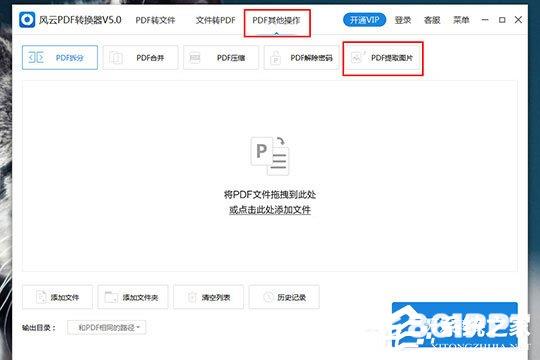The image size is (540, 360).
Task: Click the PDF提取图片 image icon
Action: point(357,58)
